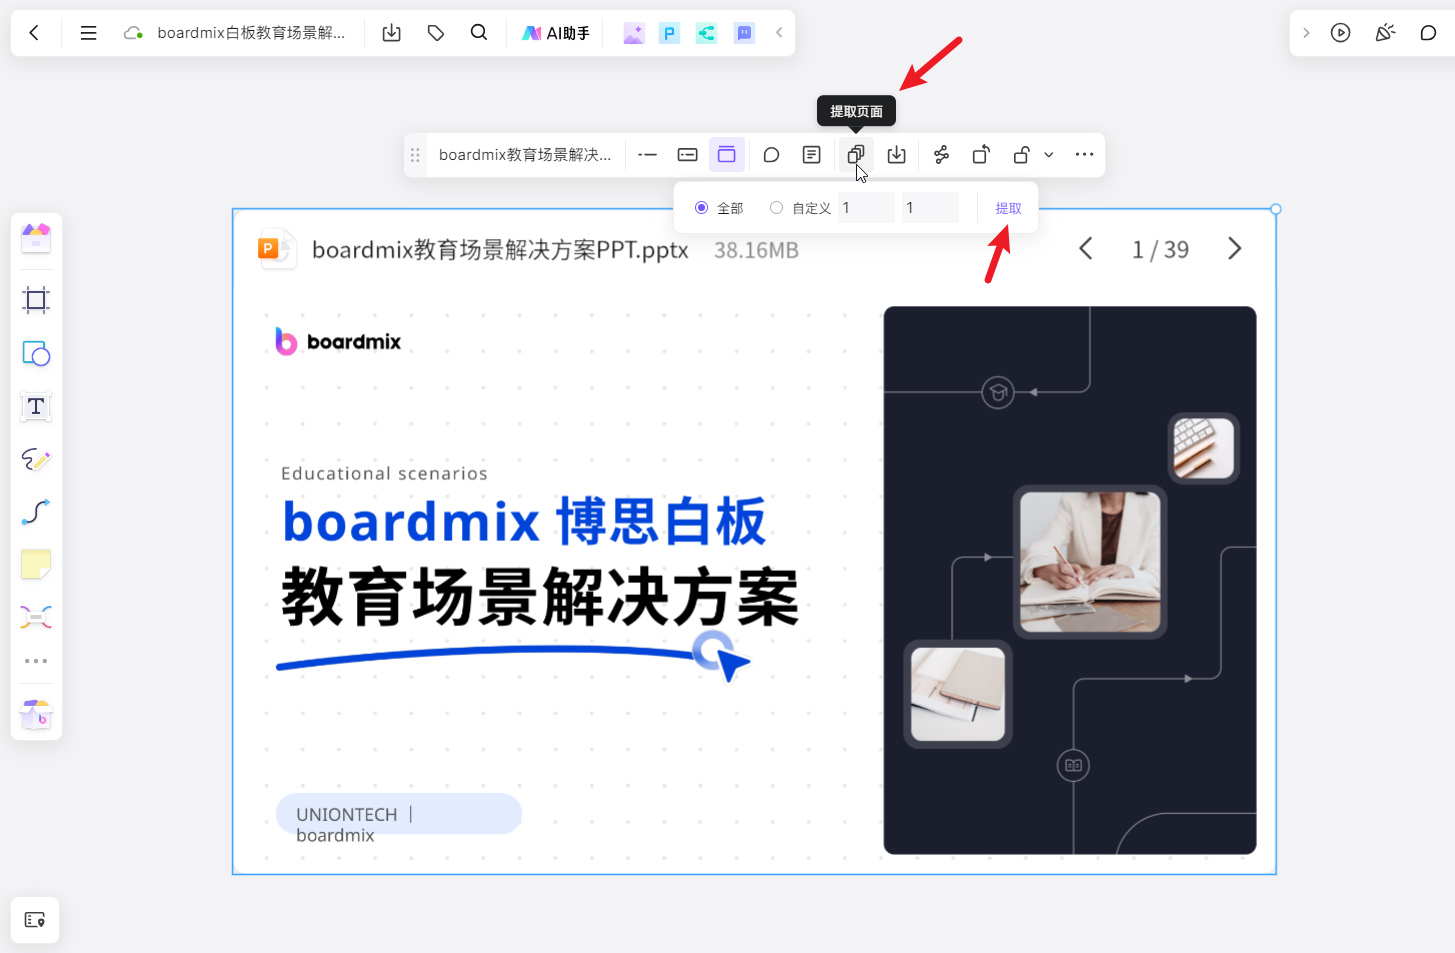
Task: Open the resource toolbox icon in sidebar
Action: coord(36,714)
